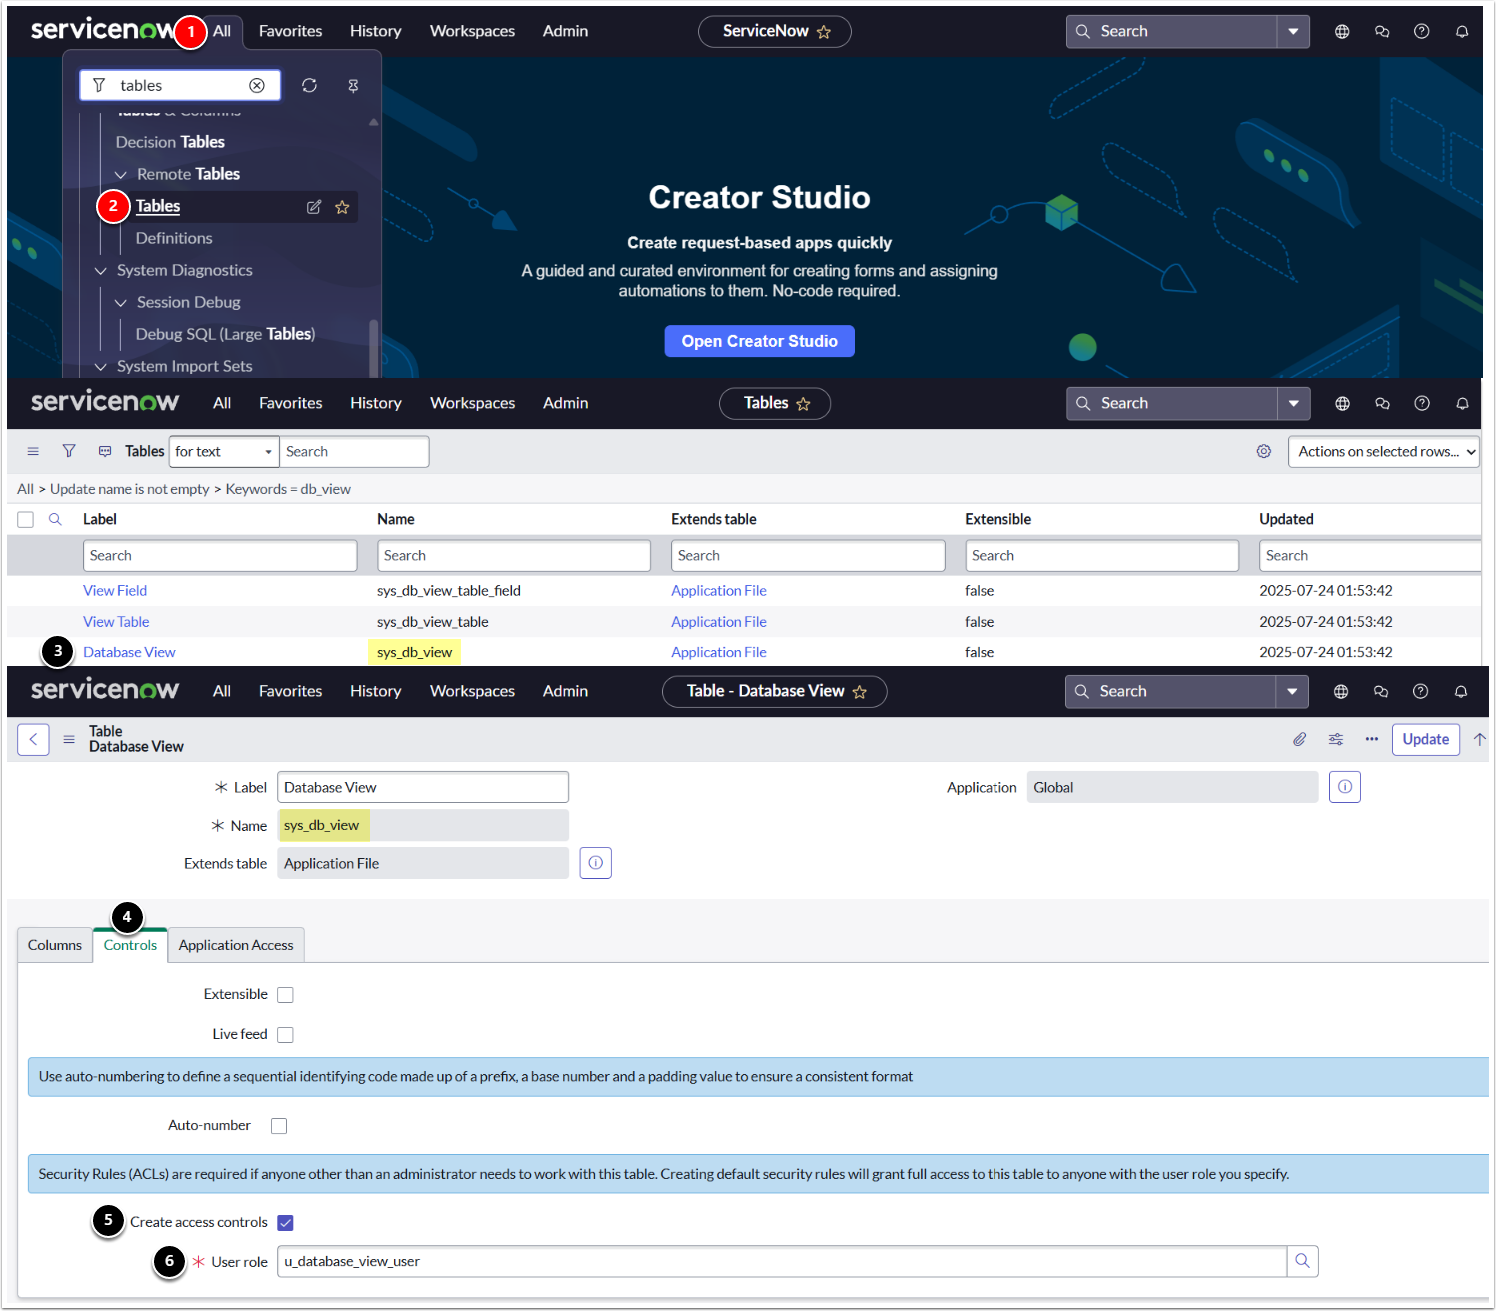Favorite the Table - Database View page via star
The image size is (1496, 1311).
pos(859,692)
